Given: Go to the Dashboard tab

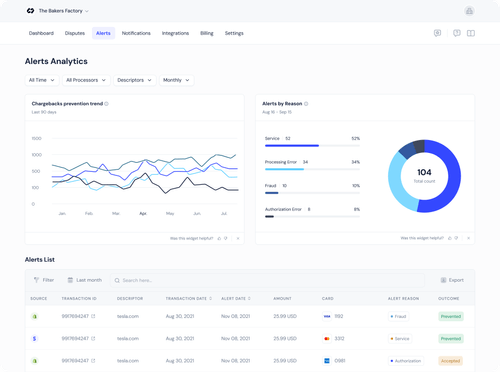Looking at the screenshot, I should [41, 33].
